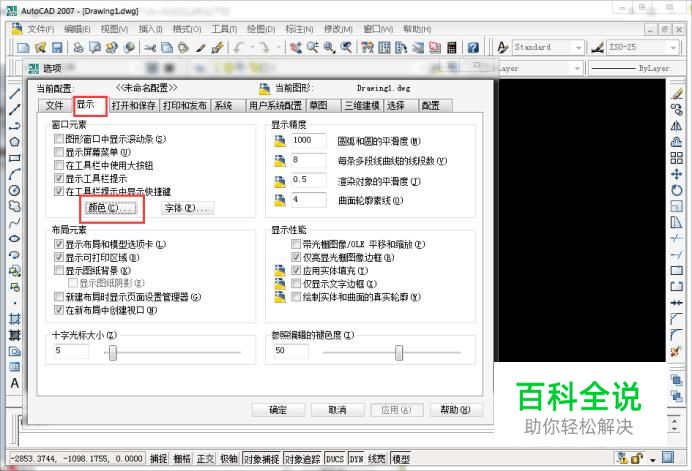Click the Help question mark icon
The height and width of the screenshot is (471, 692).
coord(473,47)
